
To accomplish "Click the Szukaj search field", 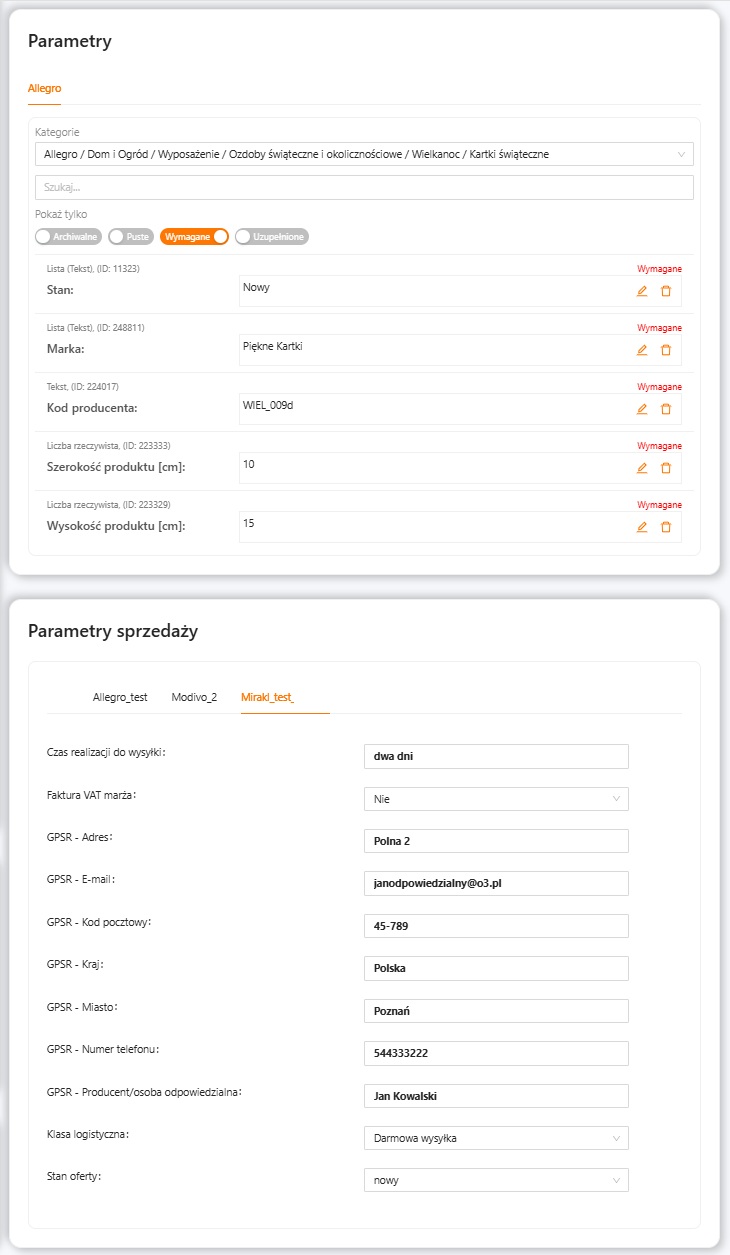I will pyautogui.click(x=364, y=188).
